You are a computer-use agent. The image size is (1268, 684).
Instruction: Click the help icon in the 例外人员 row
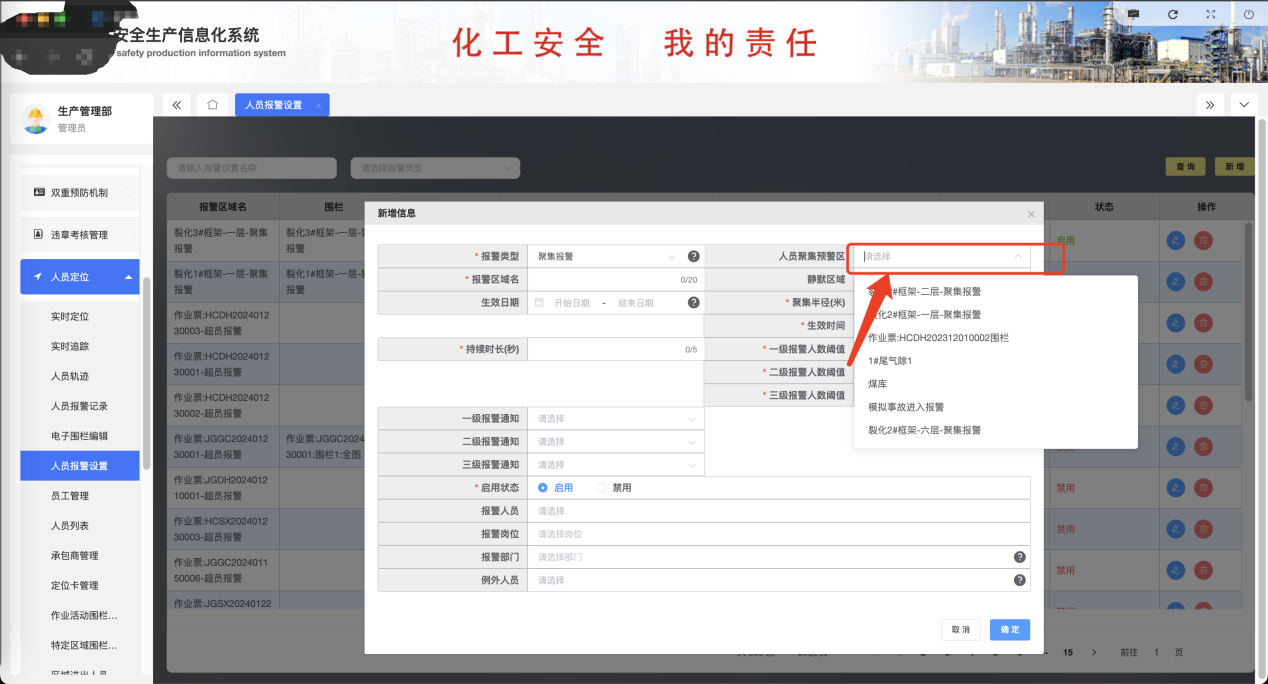(x=1019, y=580)
